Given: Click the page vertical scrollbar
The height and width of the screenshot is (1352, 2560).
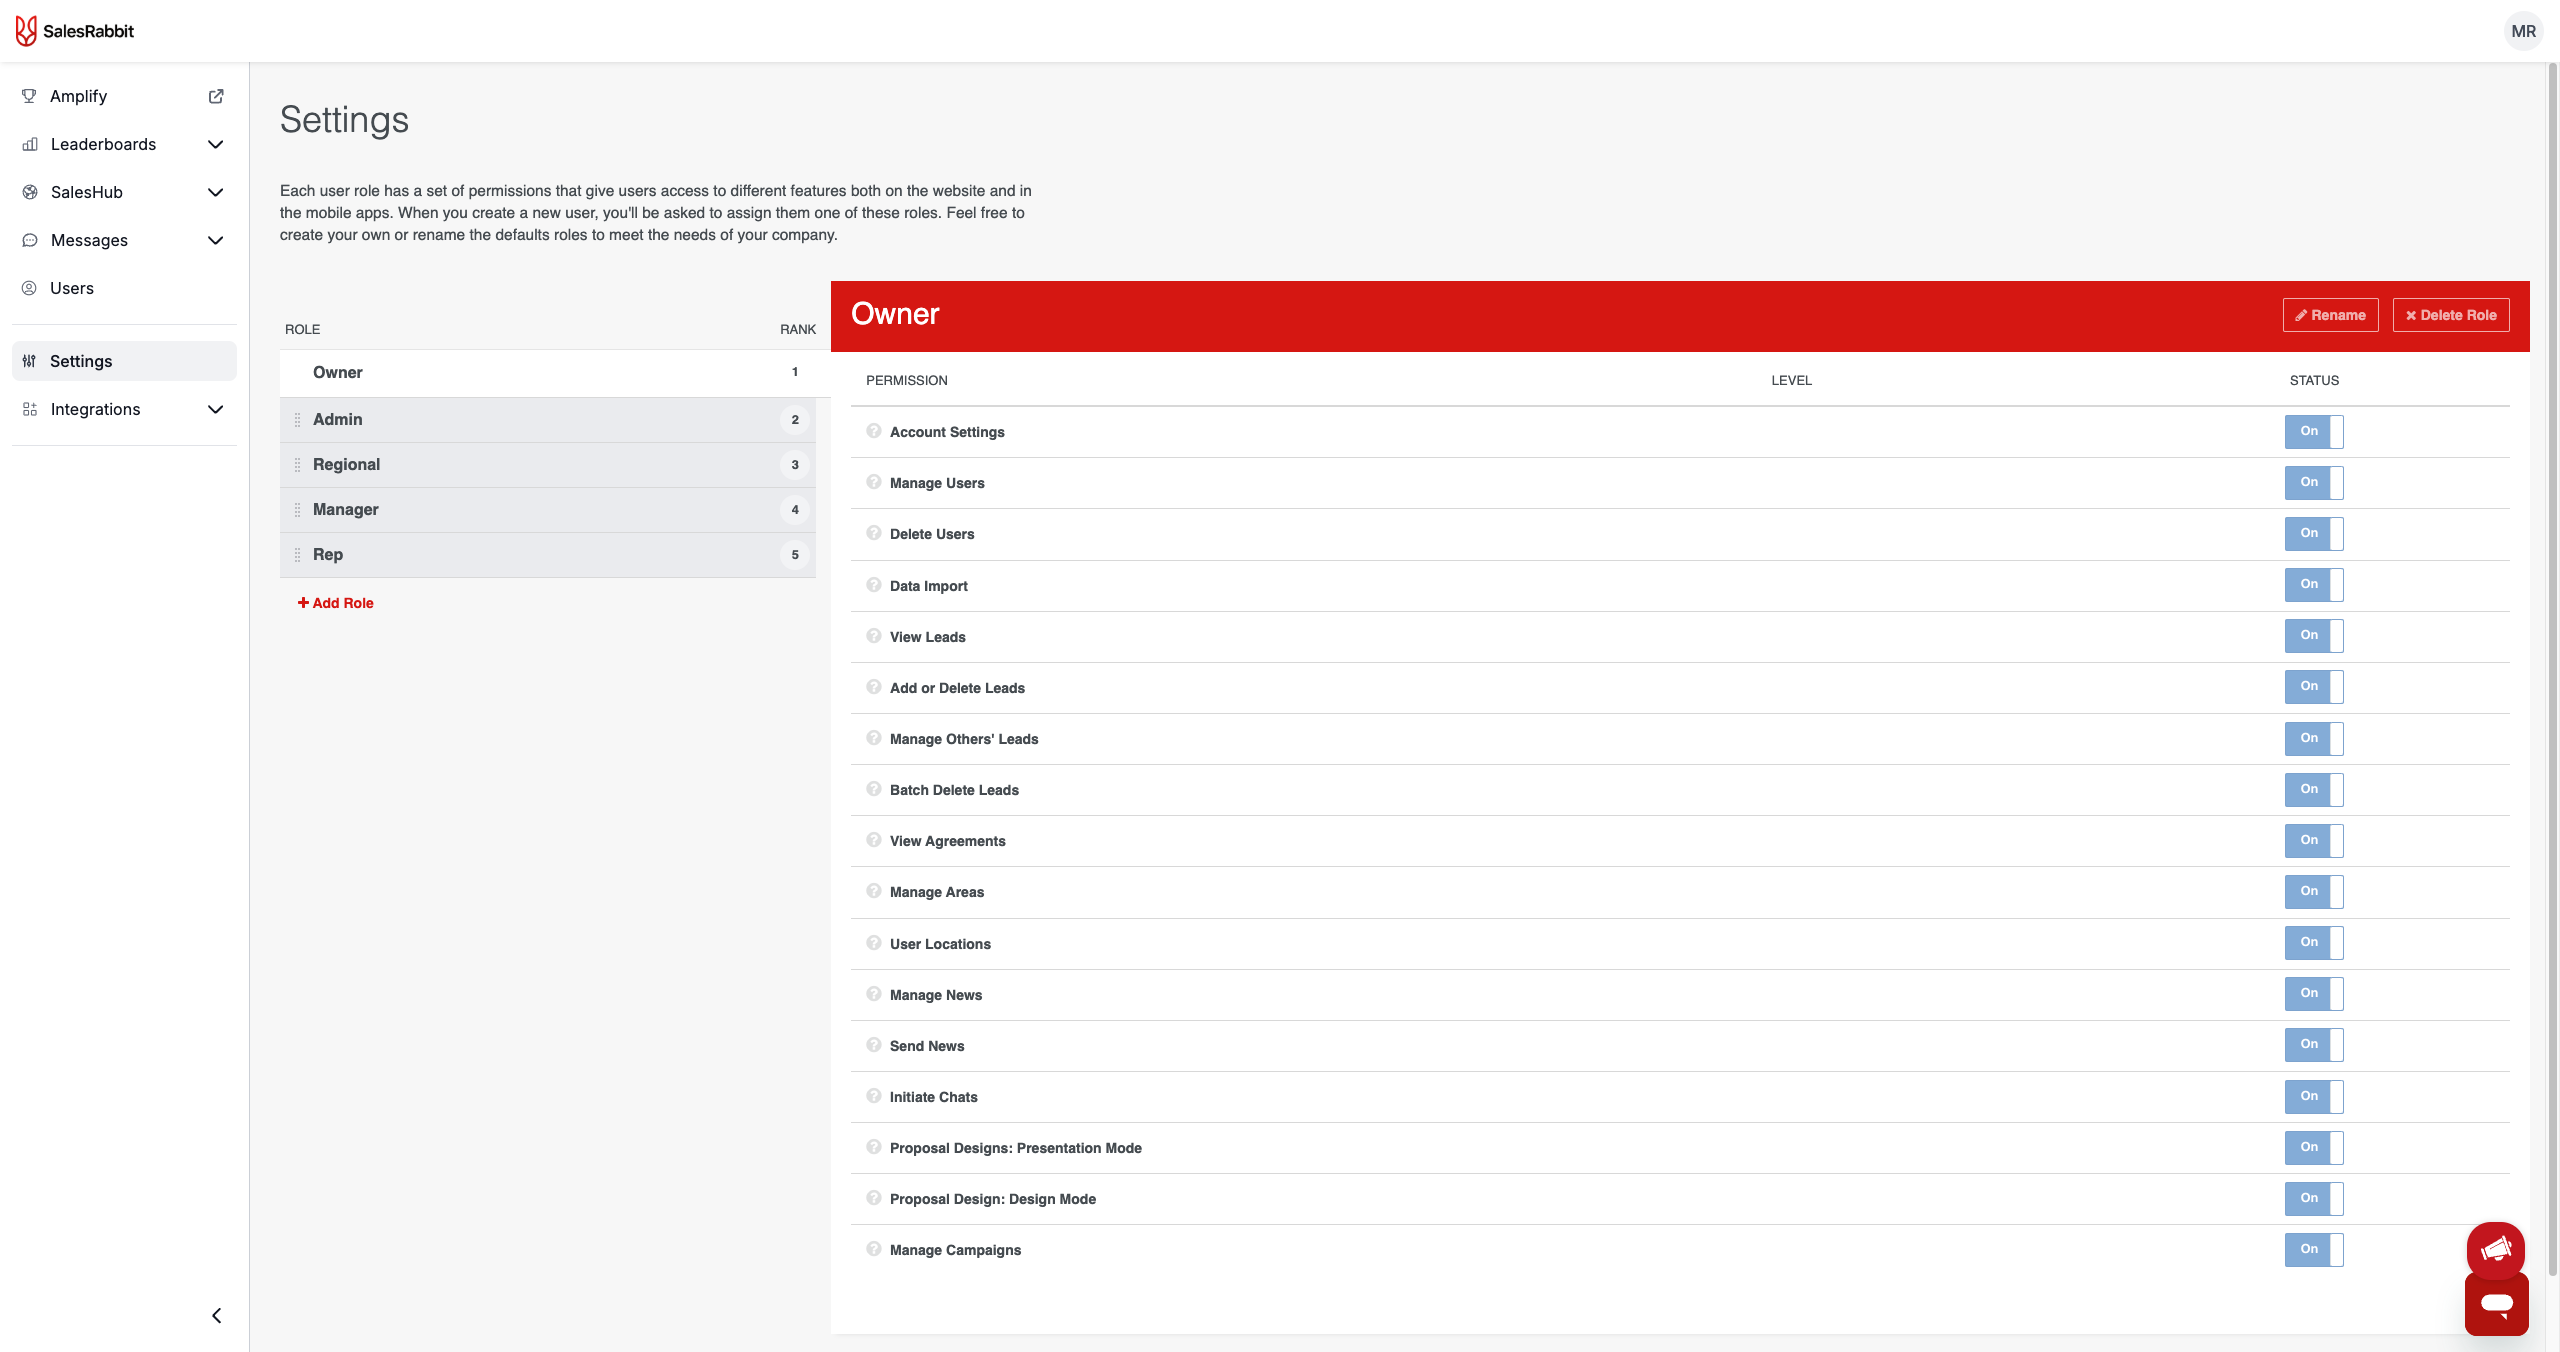Looking at the screenshot, I should click(x=2552, y=670).
